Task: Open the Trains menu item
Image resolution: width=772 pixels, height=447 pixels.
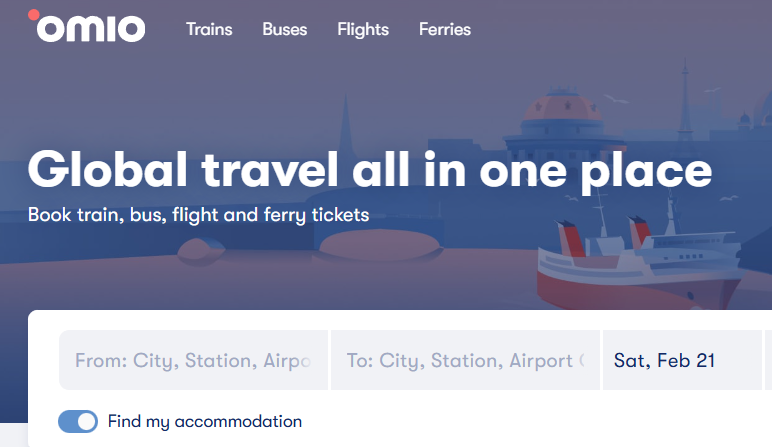Action: [x=209, y=30]
